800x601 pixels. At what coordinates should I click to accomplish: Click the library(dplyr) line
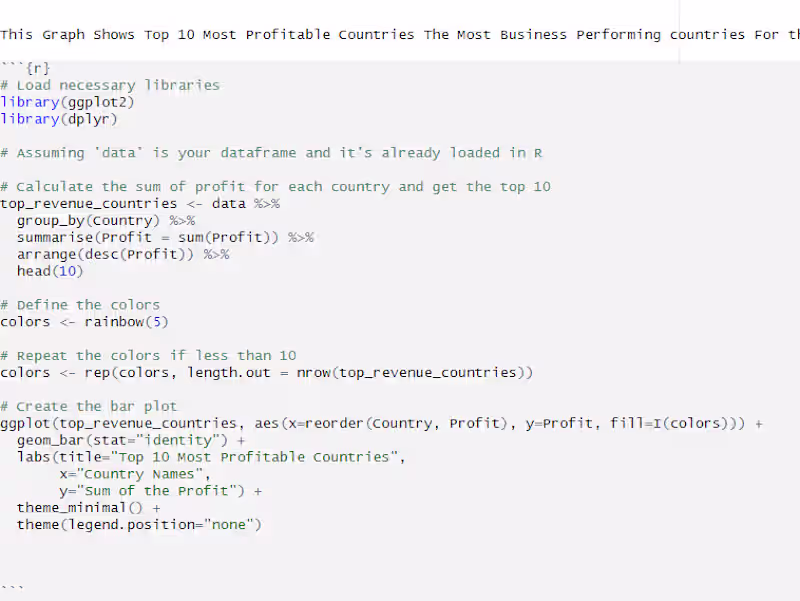point(59,119)
